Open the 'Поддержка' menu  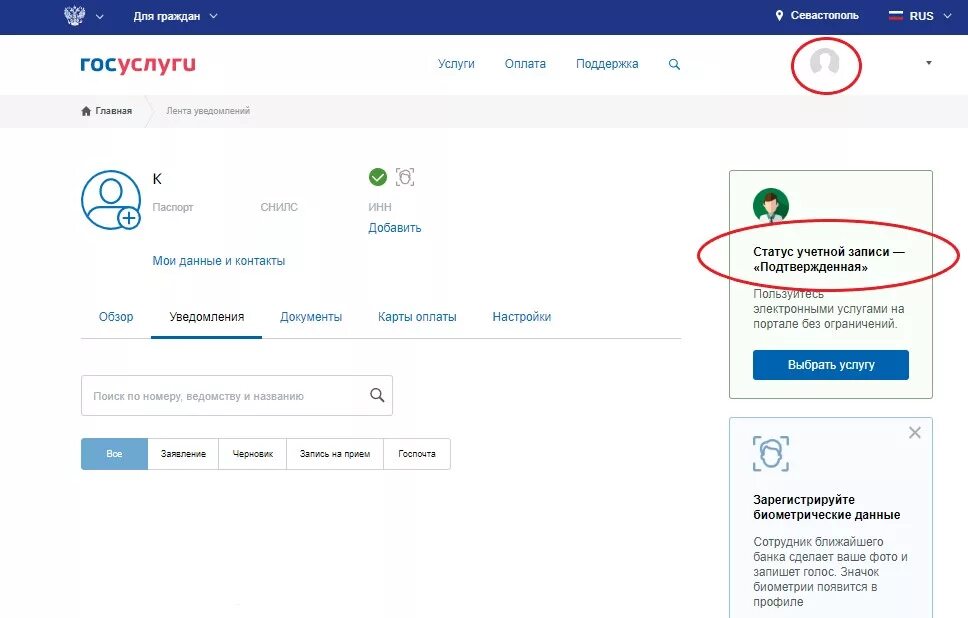[607, 64]
